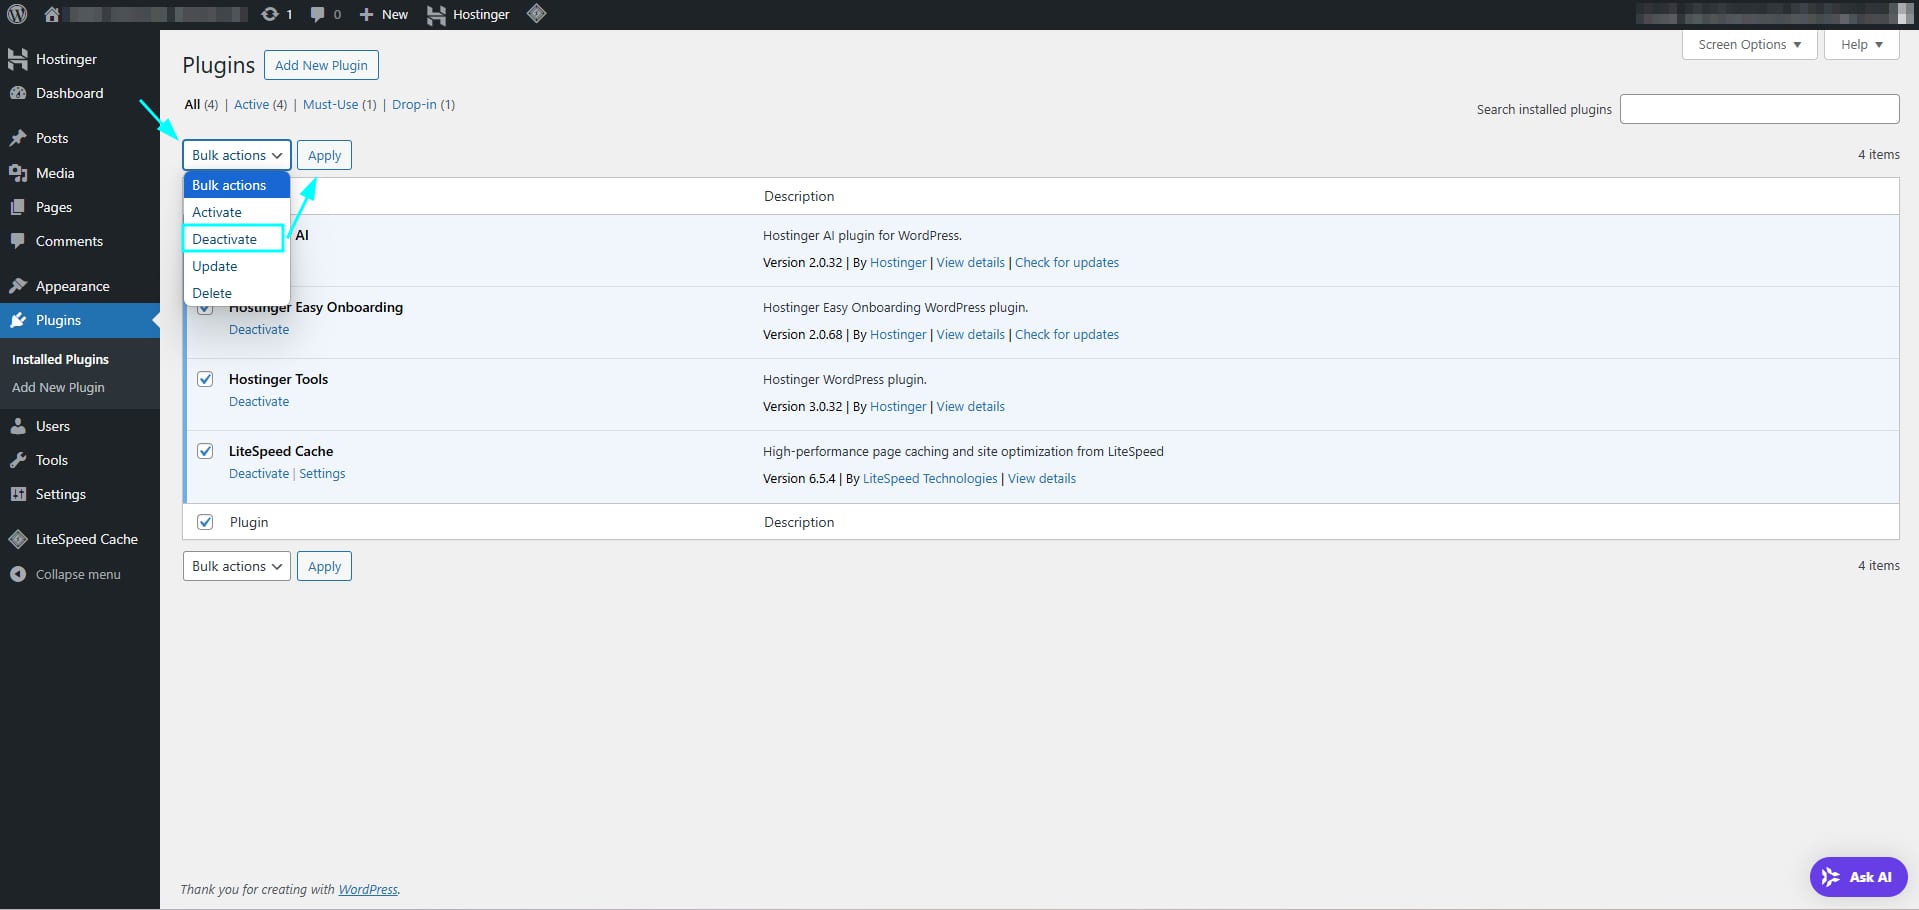The image size is (1919, 910).
Task: Open comments bubble icon in admin bar
Action: pyautogui.click(x=325, y=14)
